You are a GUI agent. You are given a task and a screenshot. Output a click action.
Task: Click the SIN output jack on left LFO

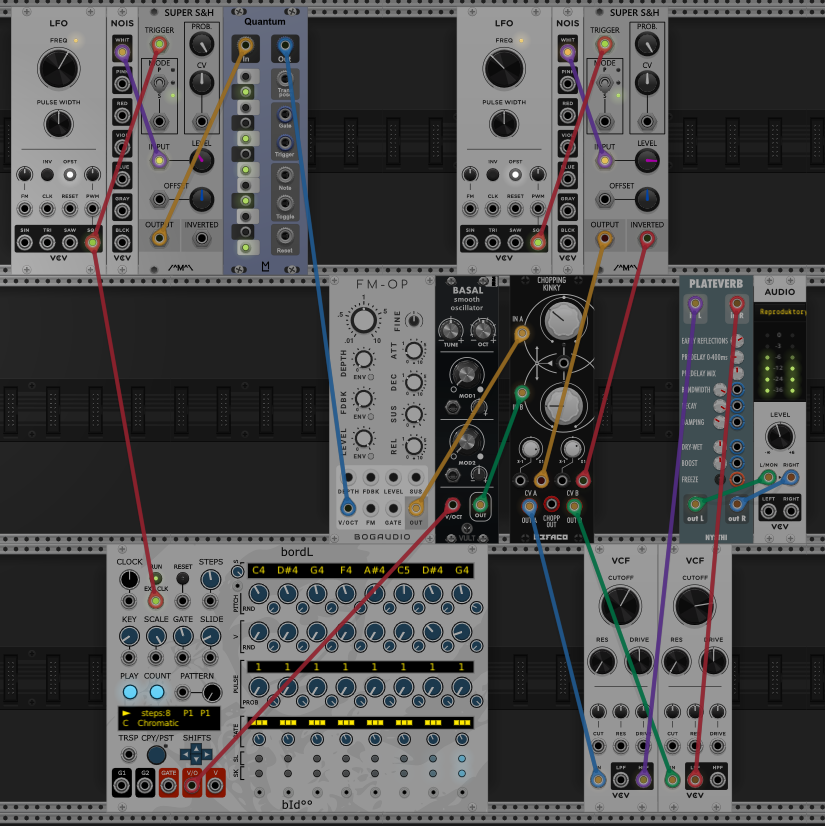tap(25, 242)
